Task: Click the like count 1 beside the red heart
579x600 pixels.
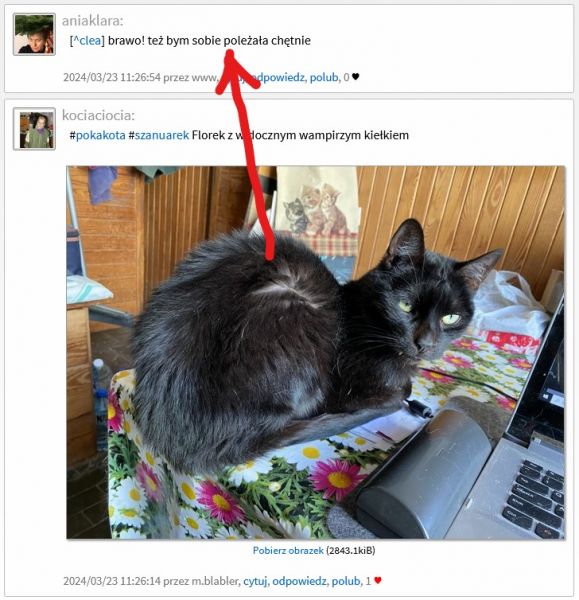Action: [368, 581]
